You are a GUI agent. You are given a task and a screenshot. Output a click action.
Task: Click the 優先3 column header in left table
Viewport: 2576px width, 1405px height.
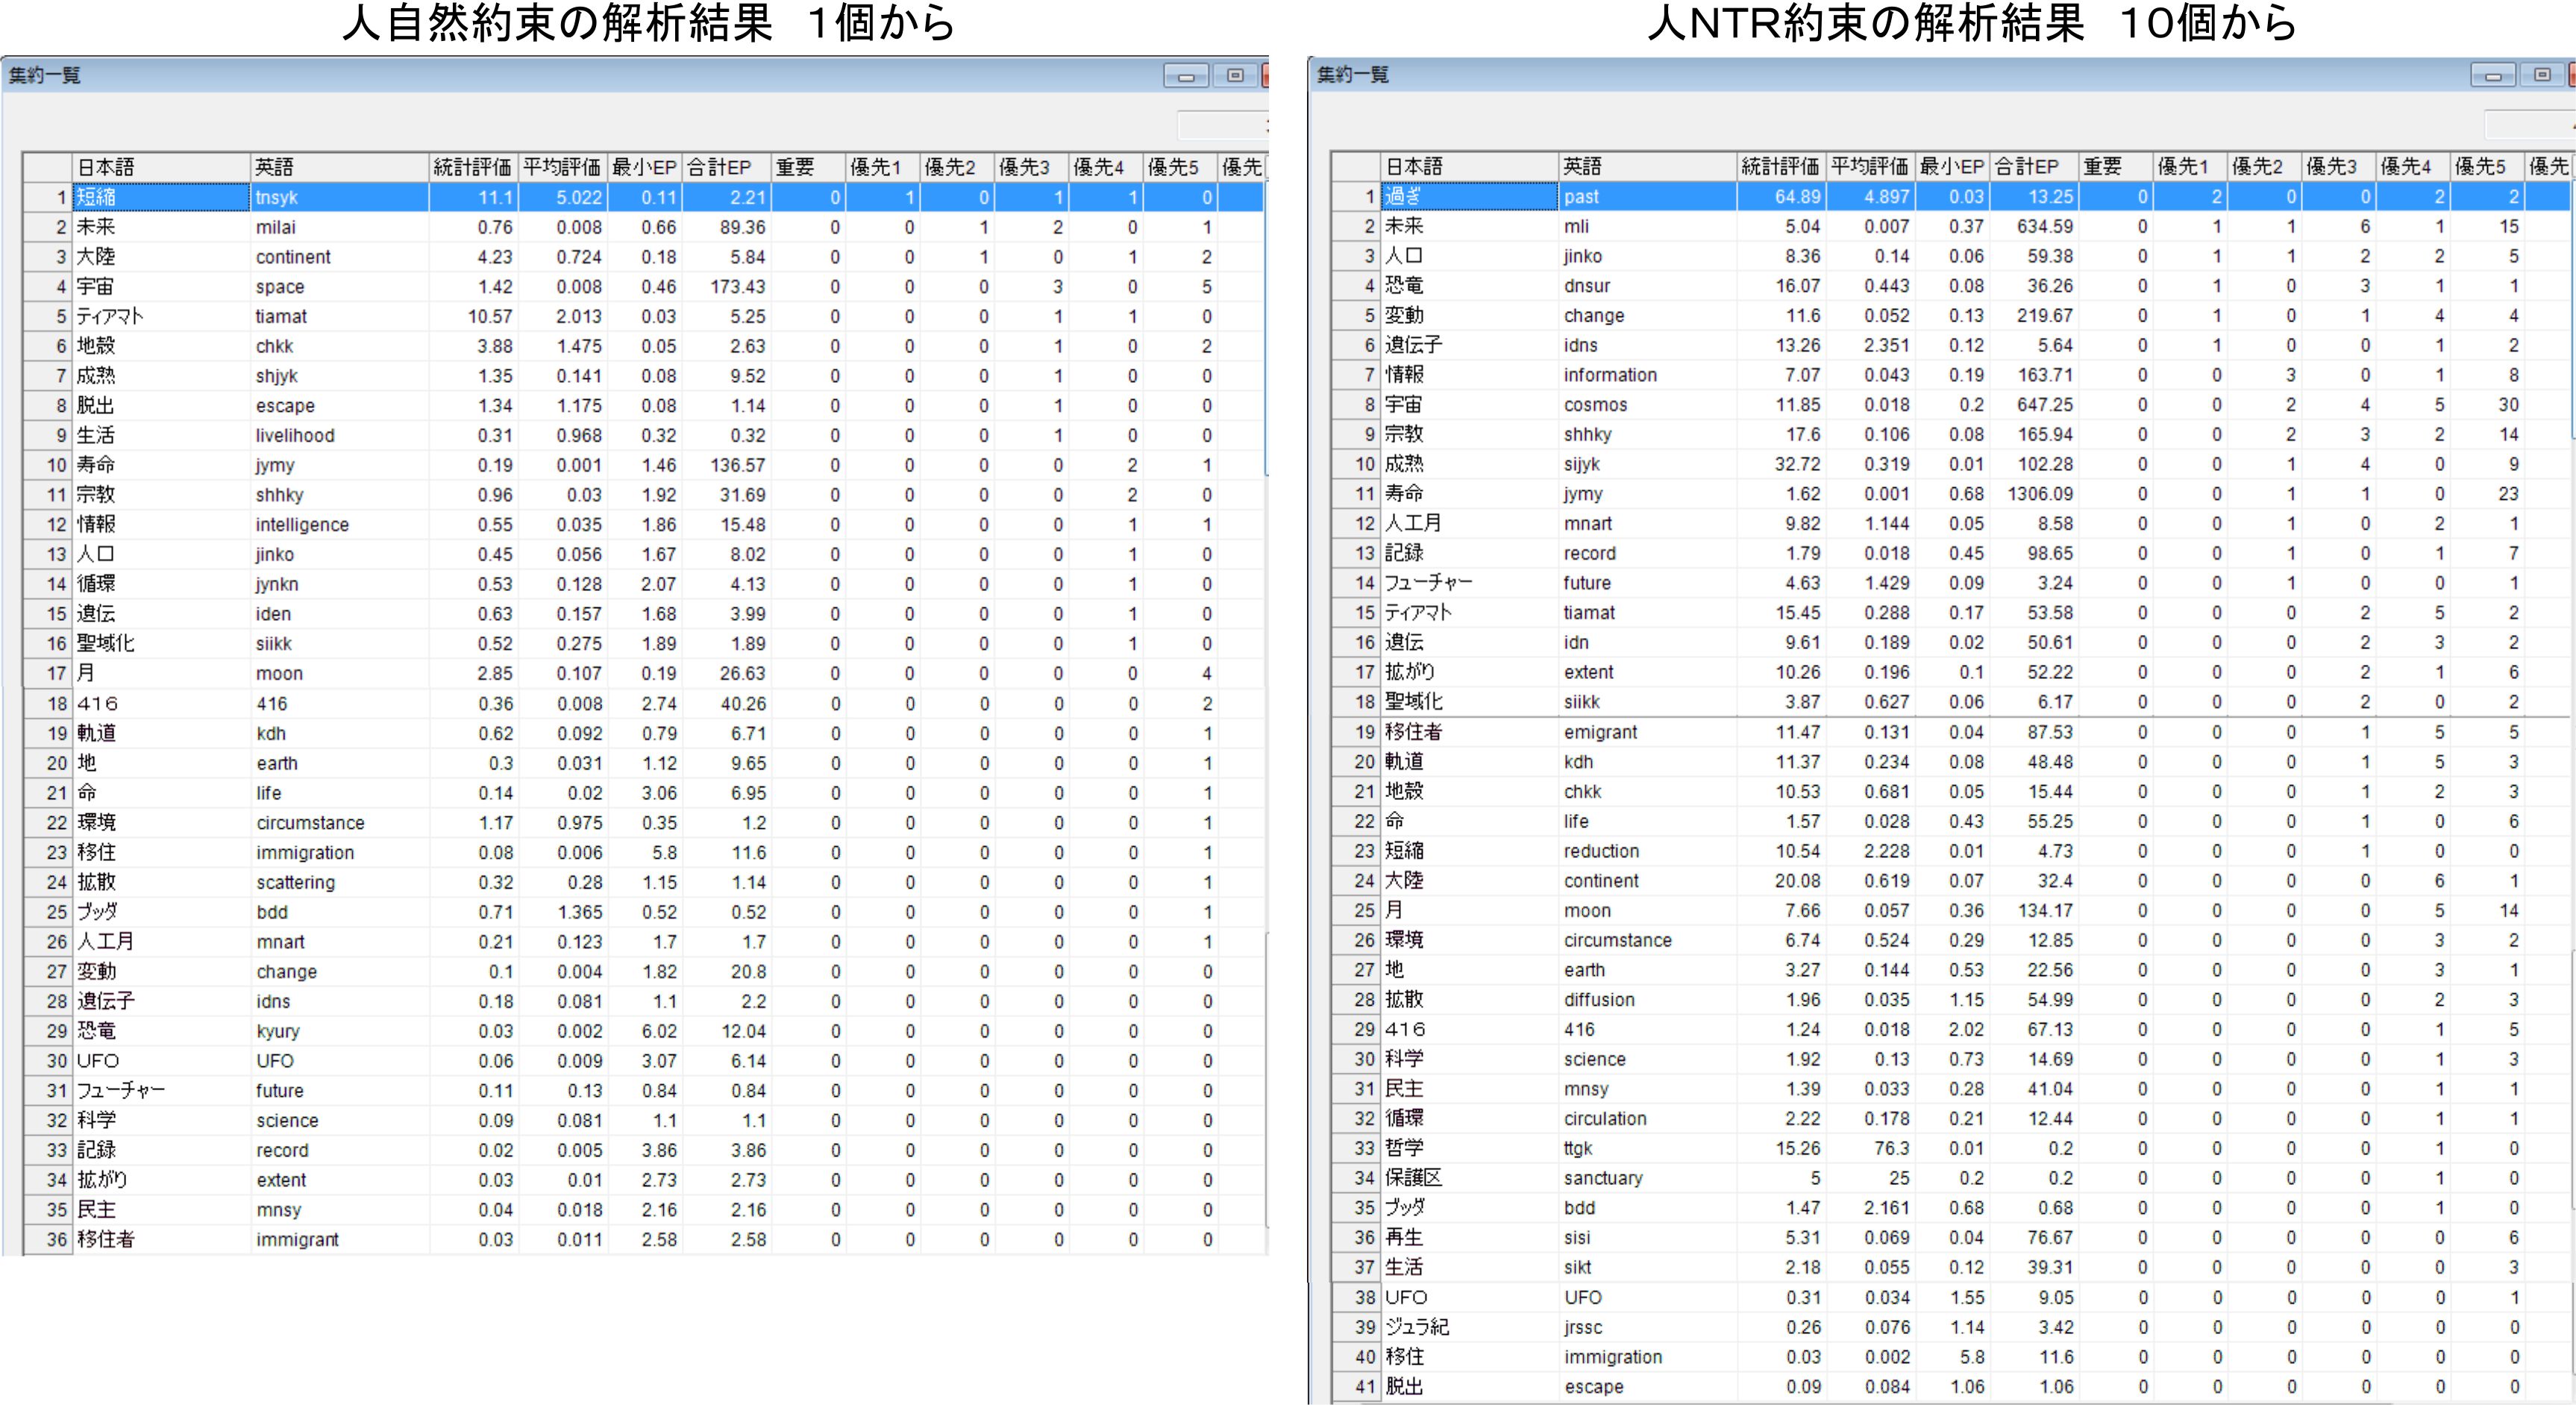(x=1030, y=167)
